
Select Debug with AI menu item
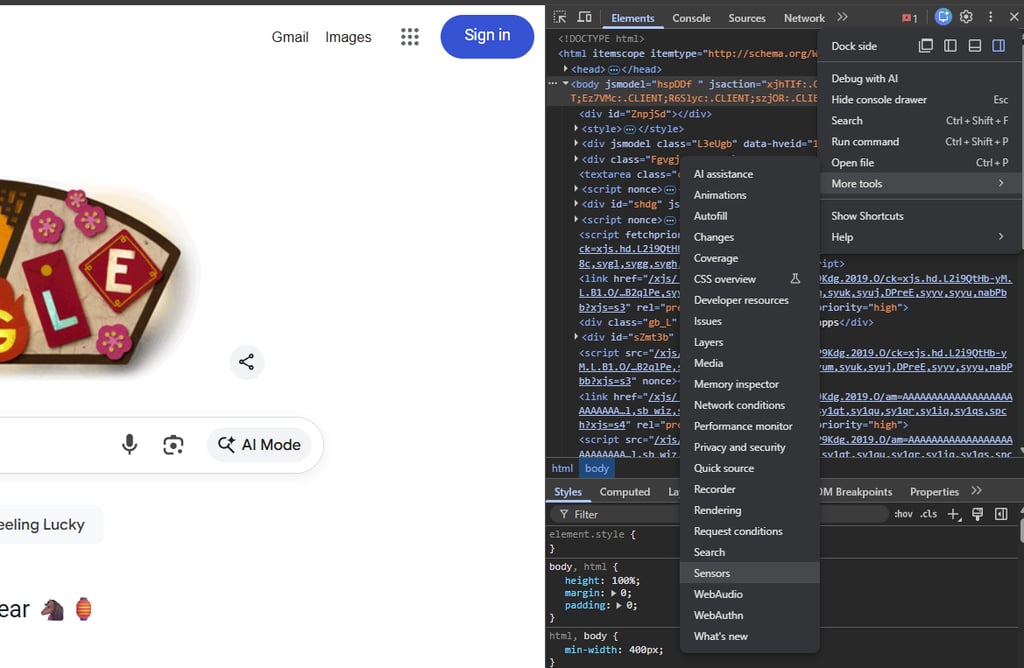tap(918, 78)
